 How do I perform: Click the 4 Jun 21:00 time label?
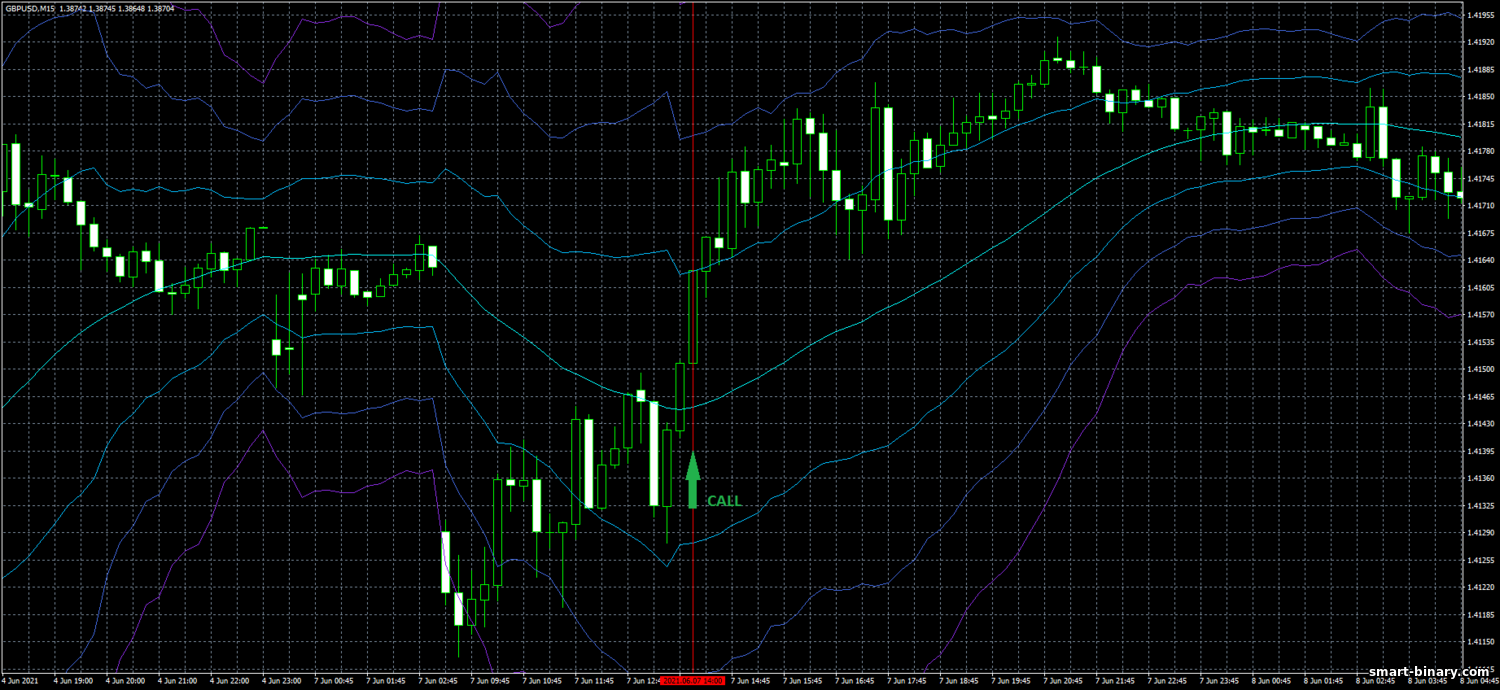coord(177,680)
